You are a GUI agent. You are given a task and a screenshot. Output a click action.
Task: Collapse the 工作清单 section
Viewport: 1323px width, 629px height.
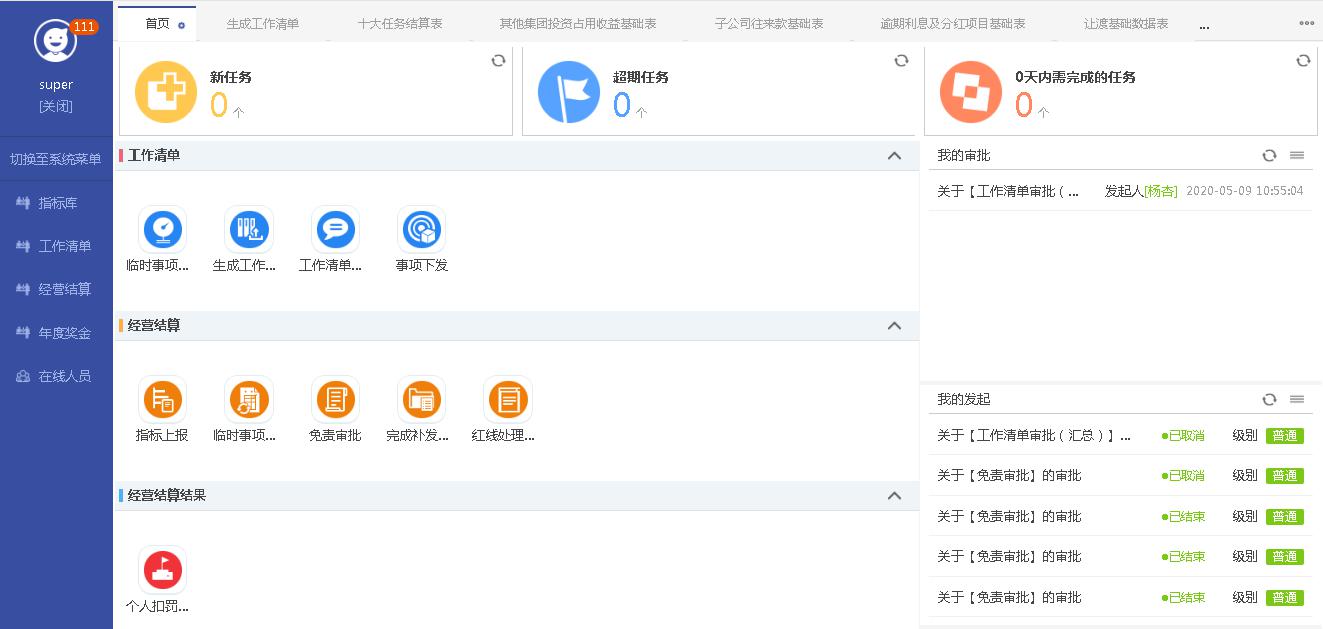tap(894, 156)
